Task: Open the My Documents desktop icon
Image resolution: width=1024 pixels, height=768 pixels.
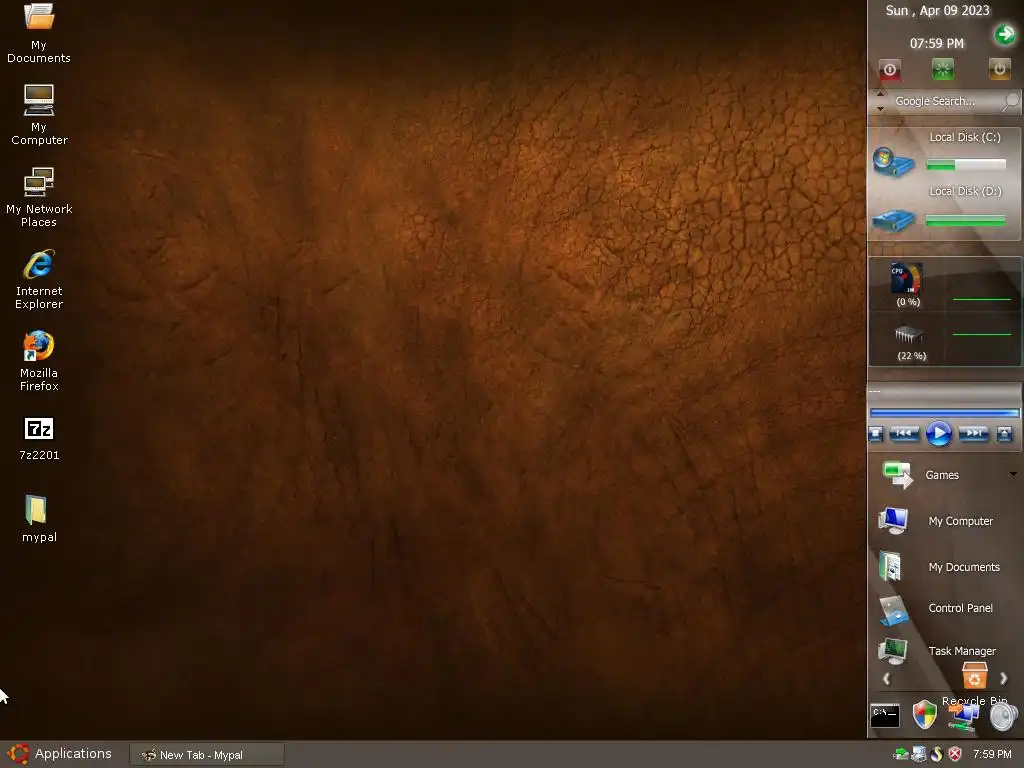Action: (x=39, y=33)
